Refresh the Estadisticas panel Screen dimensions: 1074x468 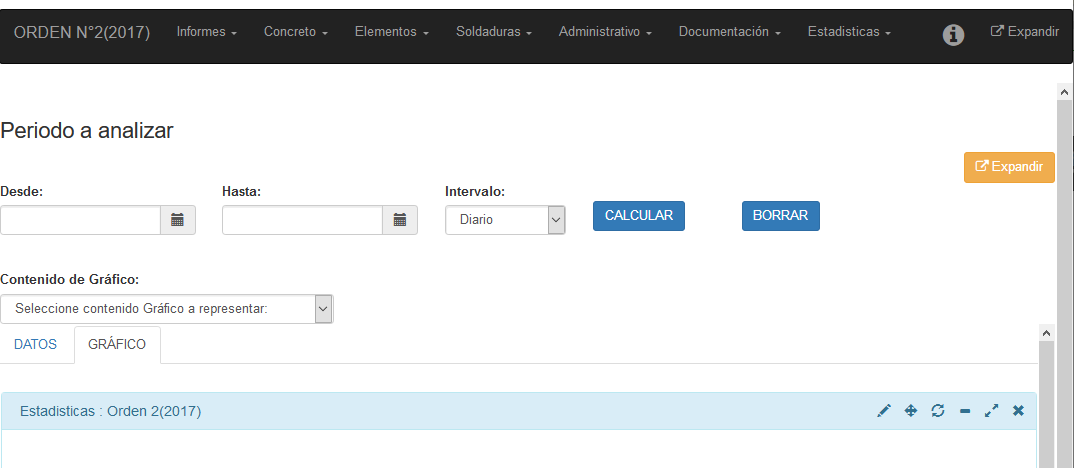938,411
